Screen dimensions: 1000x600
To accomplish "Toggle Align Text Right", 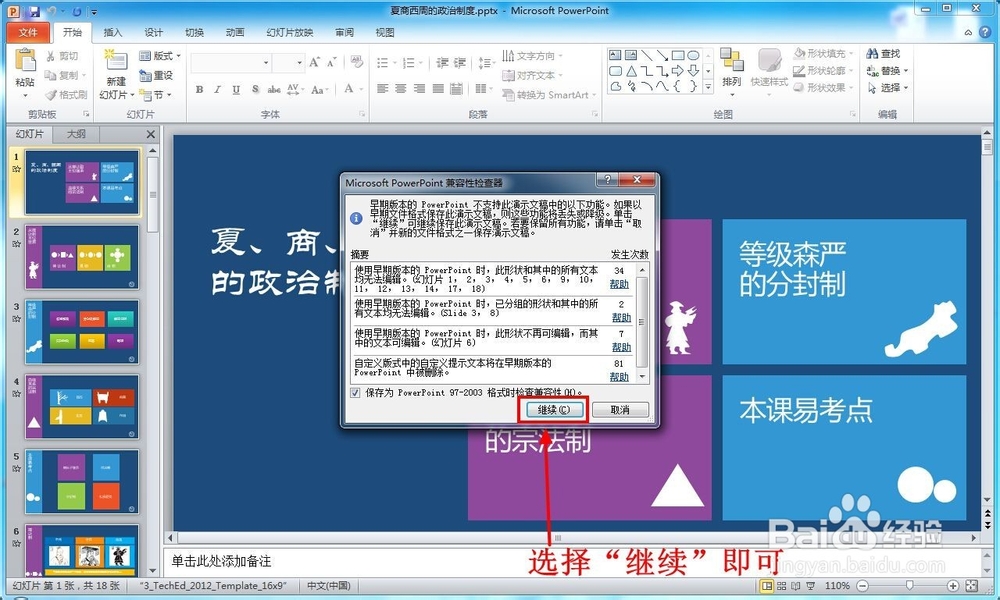I will tap(419, 89).
